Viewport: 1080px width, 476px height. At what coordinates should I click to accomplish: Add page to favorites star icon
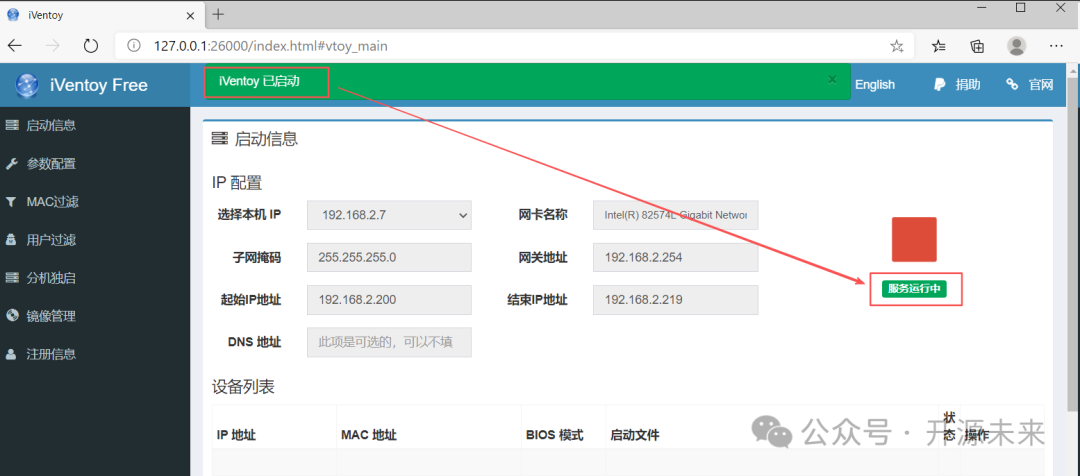point(896,46)
